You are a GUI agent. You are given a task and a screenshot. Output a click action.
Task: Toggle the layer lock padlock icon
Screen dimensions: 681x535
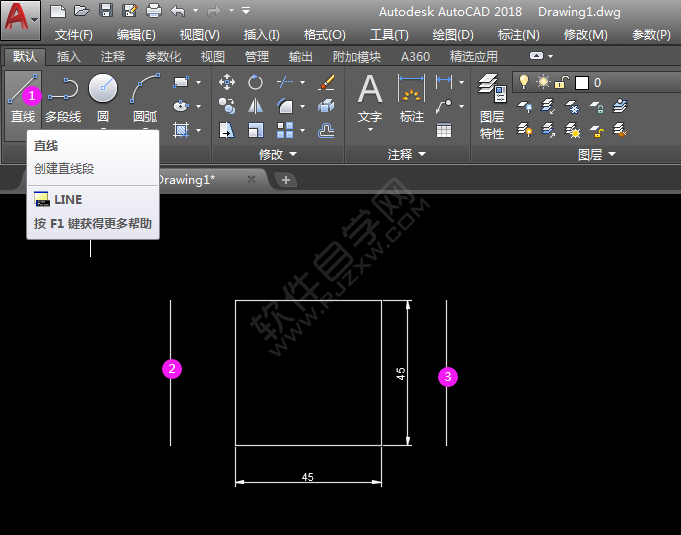point(562,82)
